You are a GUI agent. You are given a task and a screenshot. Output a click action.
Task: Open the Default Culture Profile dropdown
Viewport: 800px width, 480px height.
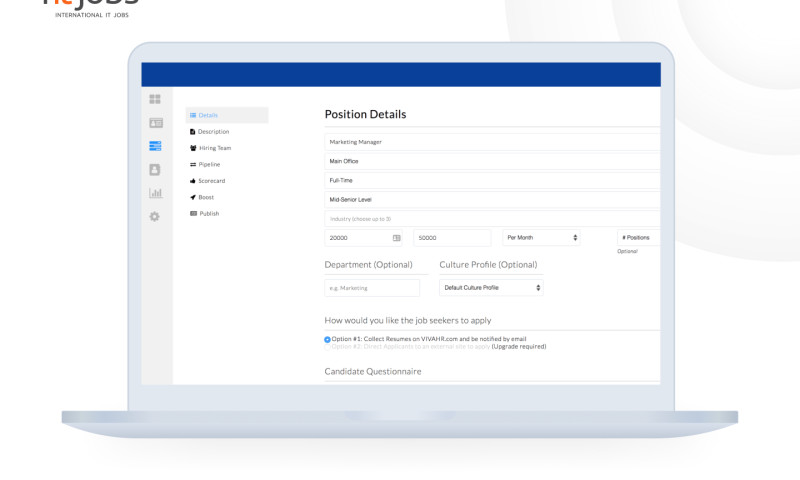(x=491, y=288)
